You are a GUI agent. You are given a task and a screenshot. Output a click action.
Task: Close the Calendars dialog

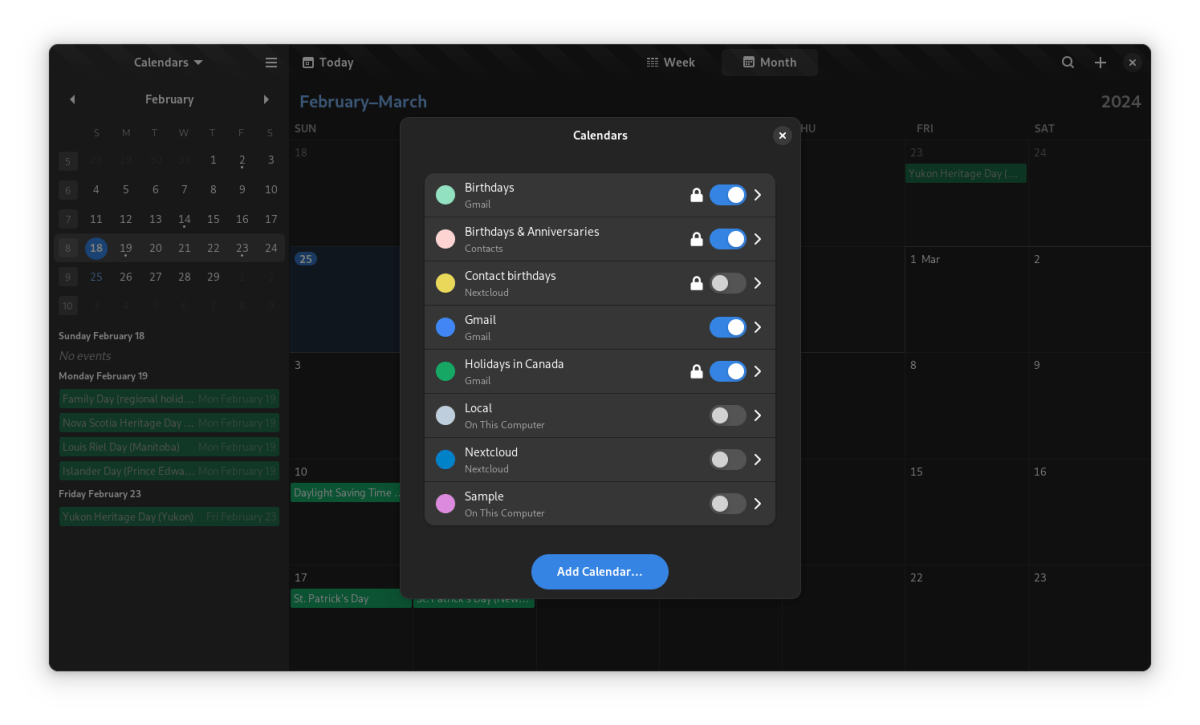(782, 135)
